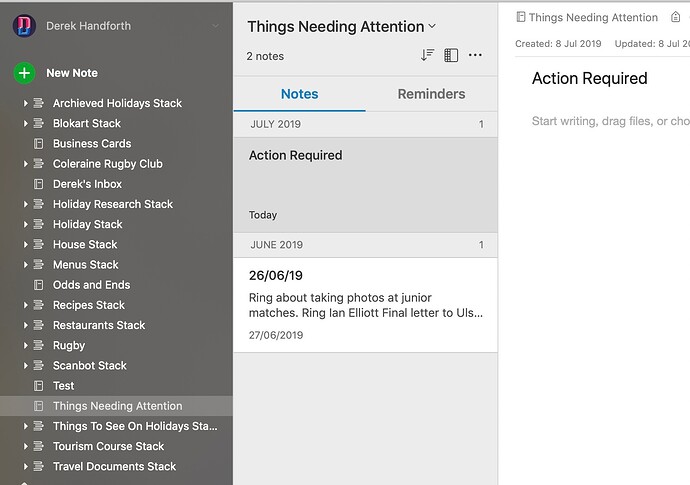Switch to the Notes tab
Viewport: 690px width, 485px height.
(299, 94)
